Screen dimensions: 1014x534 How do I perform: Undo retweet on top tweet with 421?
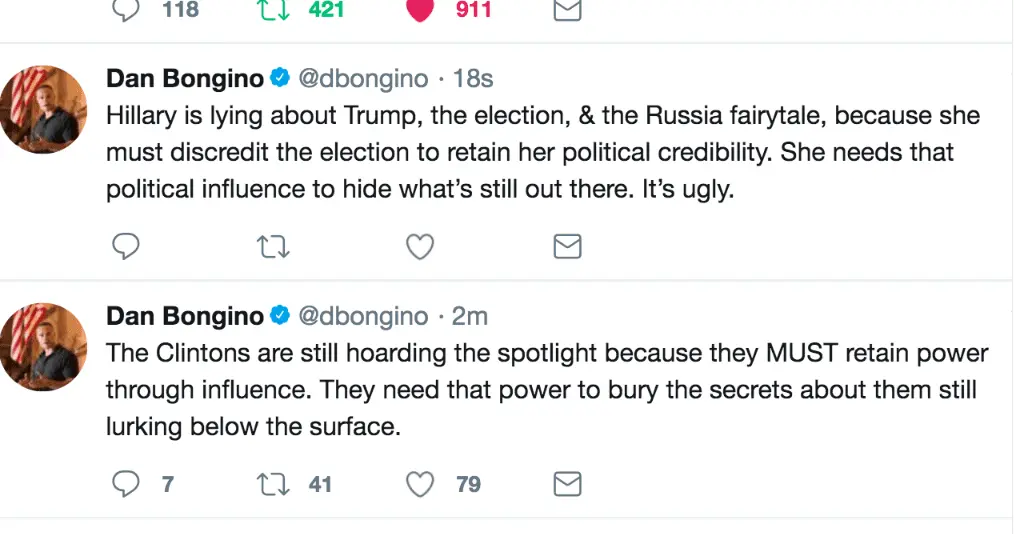[274, 10]
